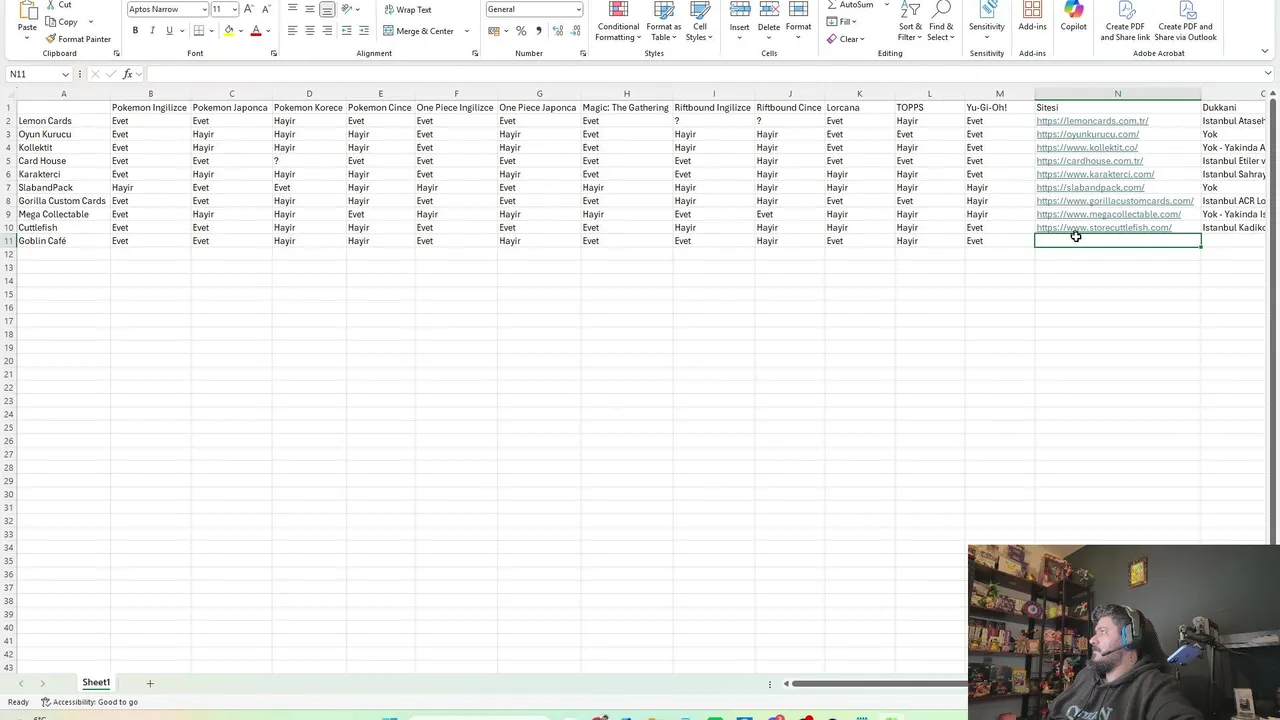Align text right in the cell

click(327, 31)
